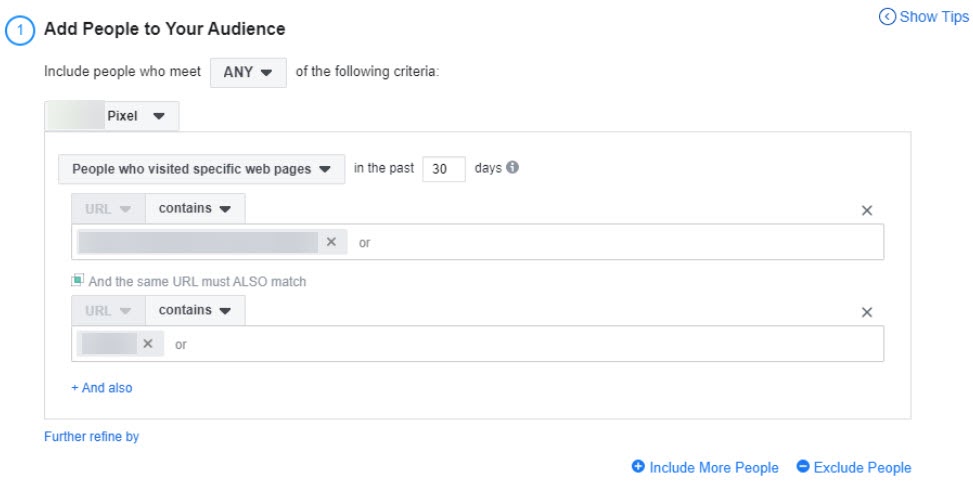Open the ANY criteria dropdown
This screenshot has width=973, height=484.
tap(248, 73)
